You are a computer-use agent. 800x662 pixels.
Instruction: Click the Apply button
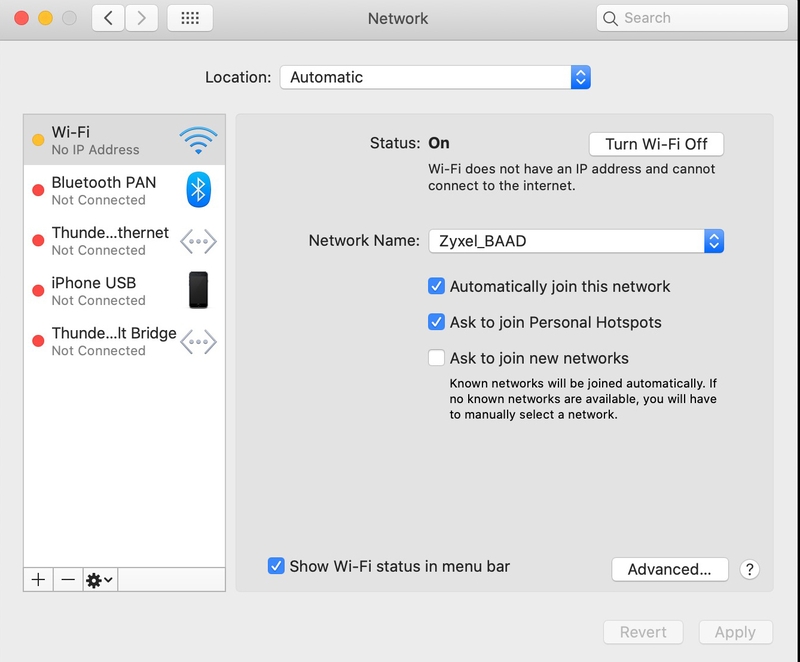click(735, 632)
